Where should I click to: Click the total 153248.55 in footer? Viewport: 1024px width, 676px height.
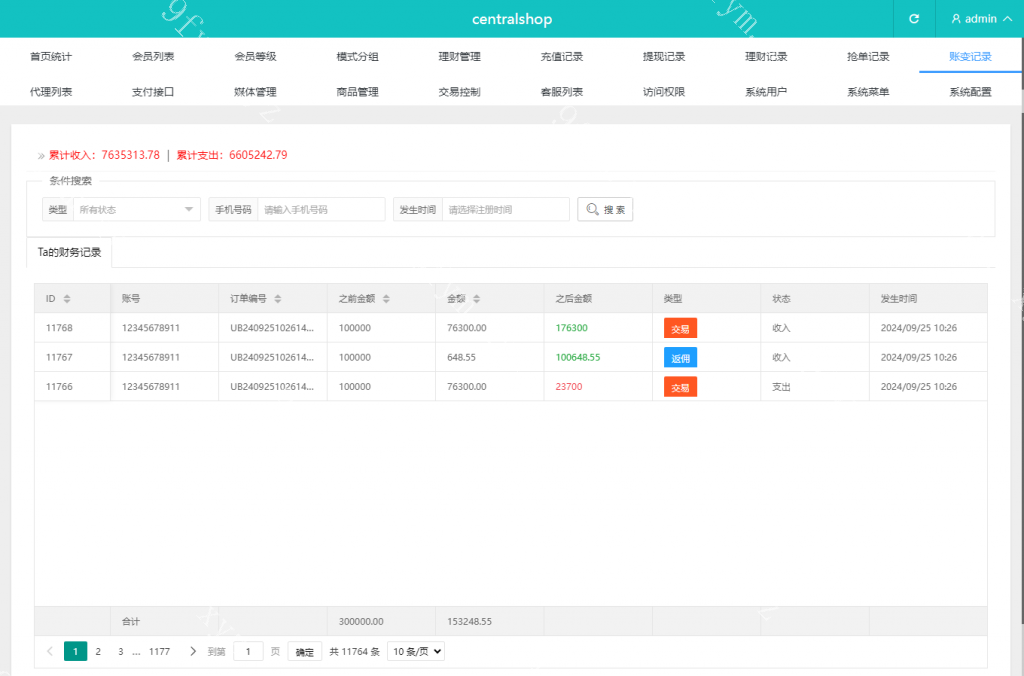[470, 621]
